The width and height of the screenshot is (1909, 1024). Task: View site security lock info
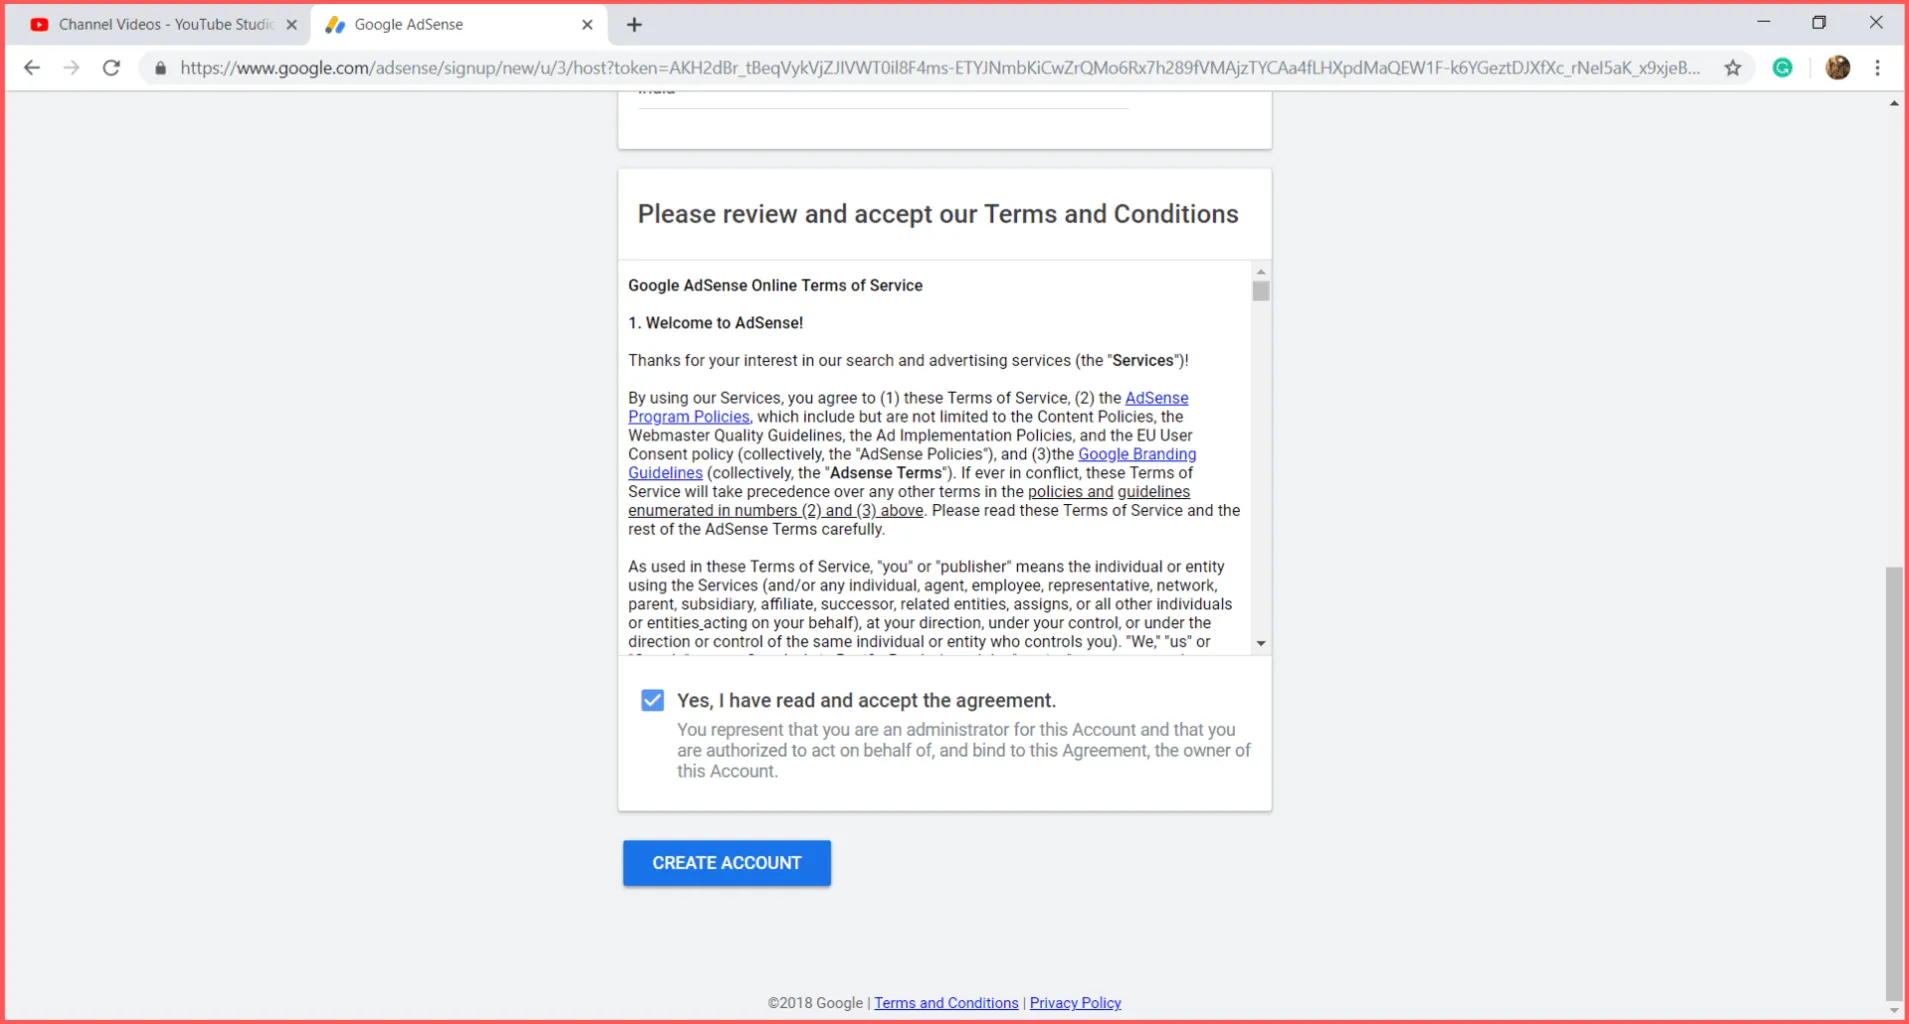(x=160, y=68)
